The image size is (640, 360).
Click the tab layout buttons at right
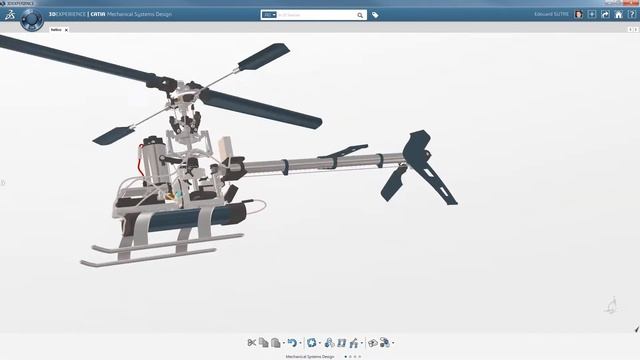click(633, 29)
